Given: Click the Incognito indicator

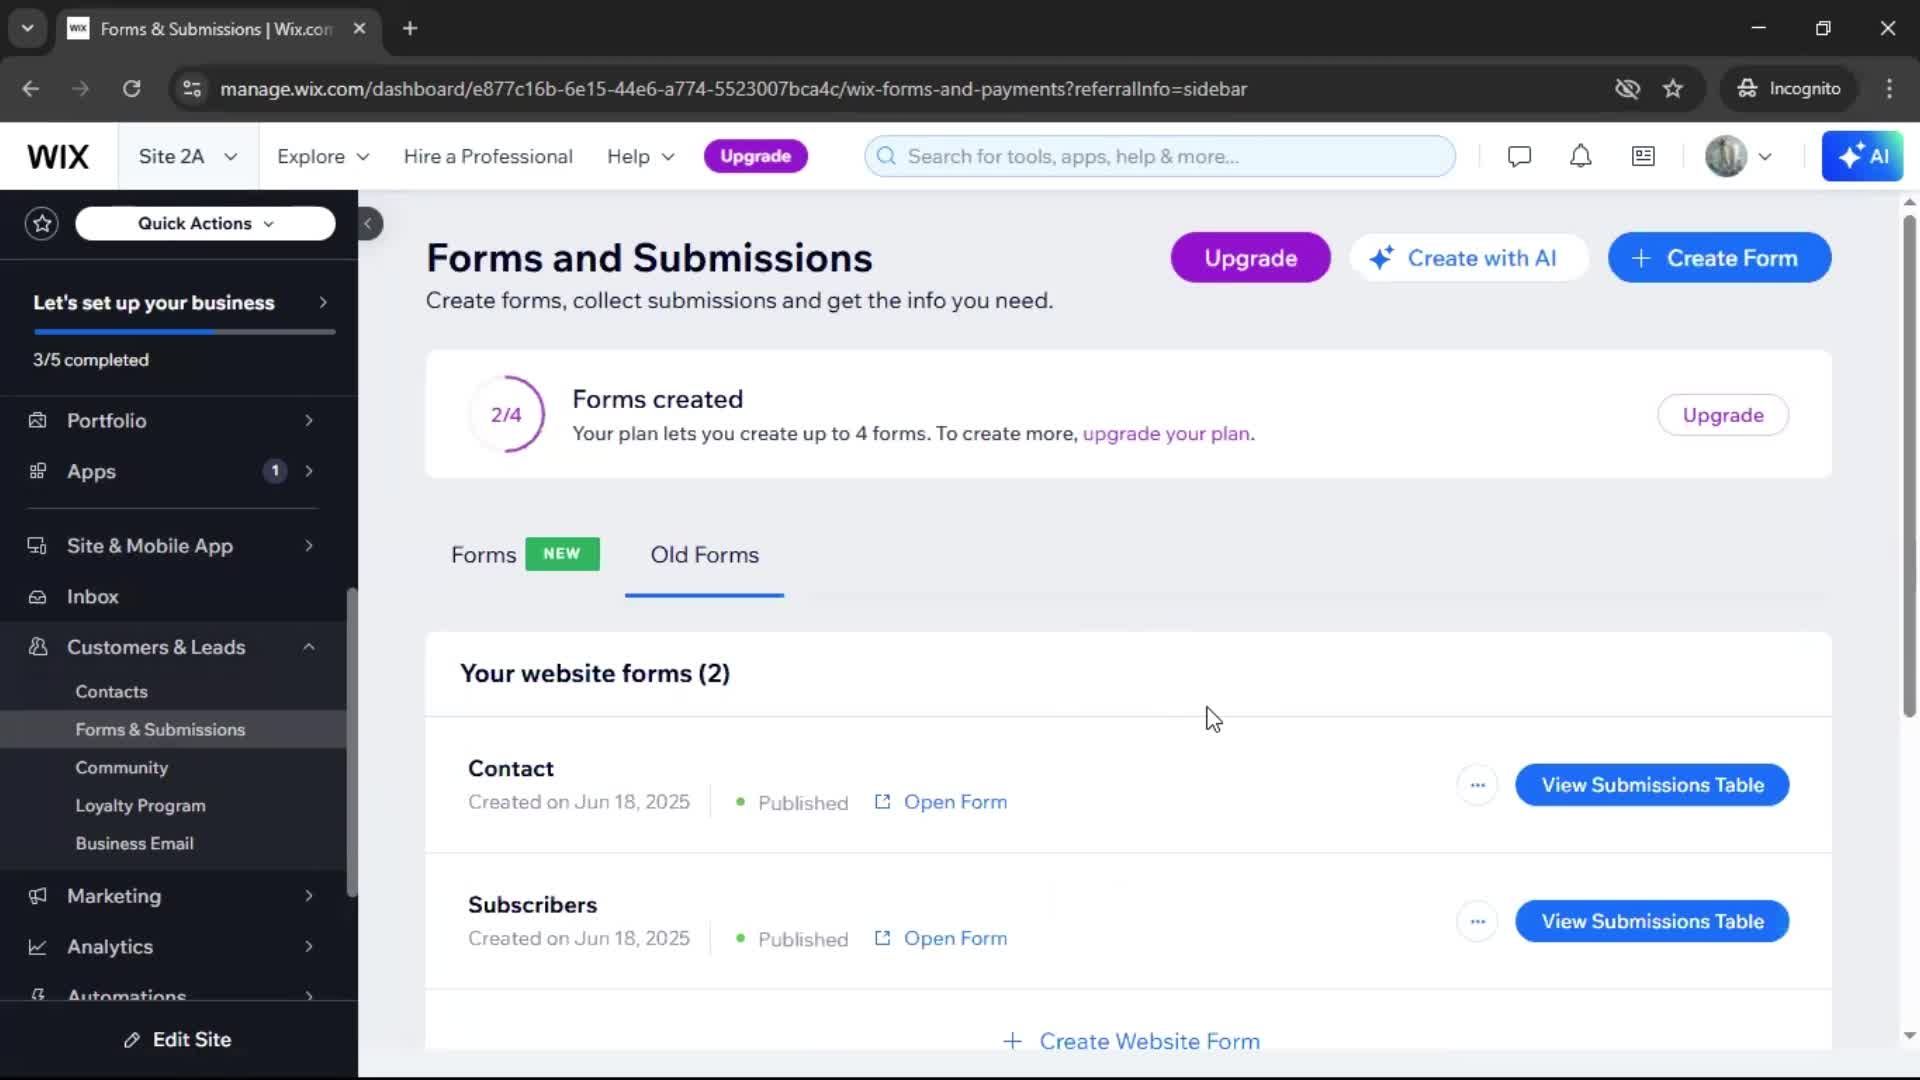Looking at the screenshot, I should [1788, 88].
